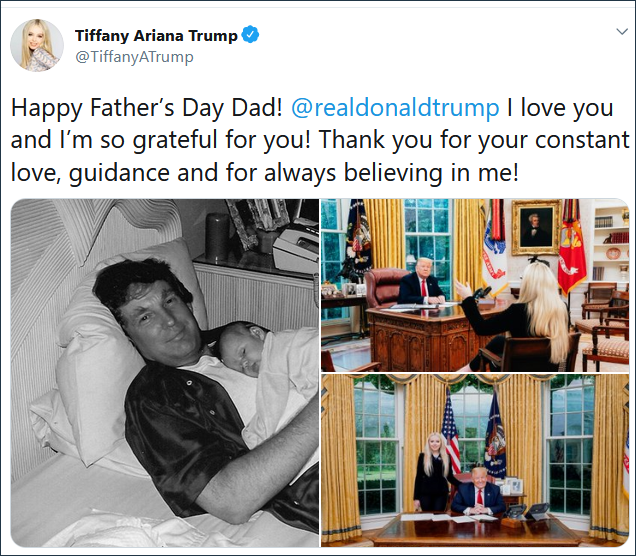The image size is (636, 556).
Task: Click the American flag in the bottom photo
Action: coord(452,430)
